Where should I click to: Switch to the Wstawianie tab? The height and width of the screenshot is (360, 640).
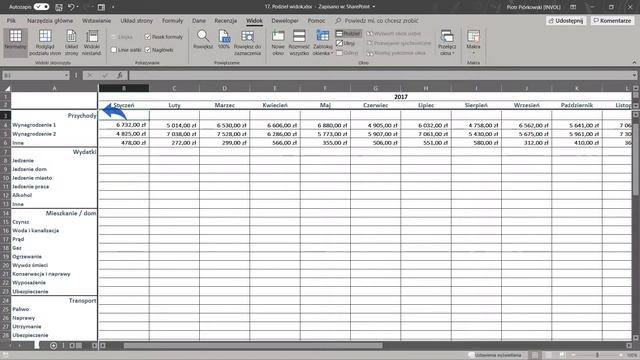tap(96, 20)
